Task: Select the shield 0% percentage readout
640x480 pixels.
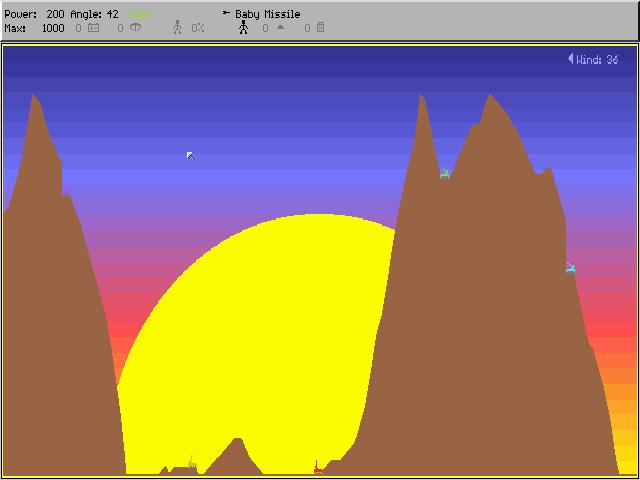Action: (198, 28)
